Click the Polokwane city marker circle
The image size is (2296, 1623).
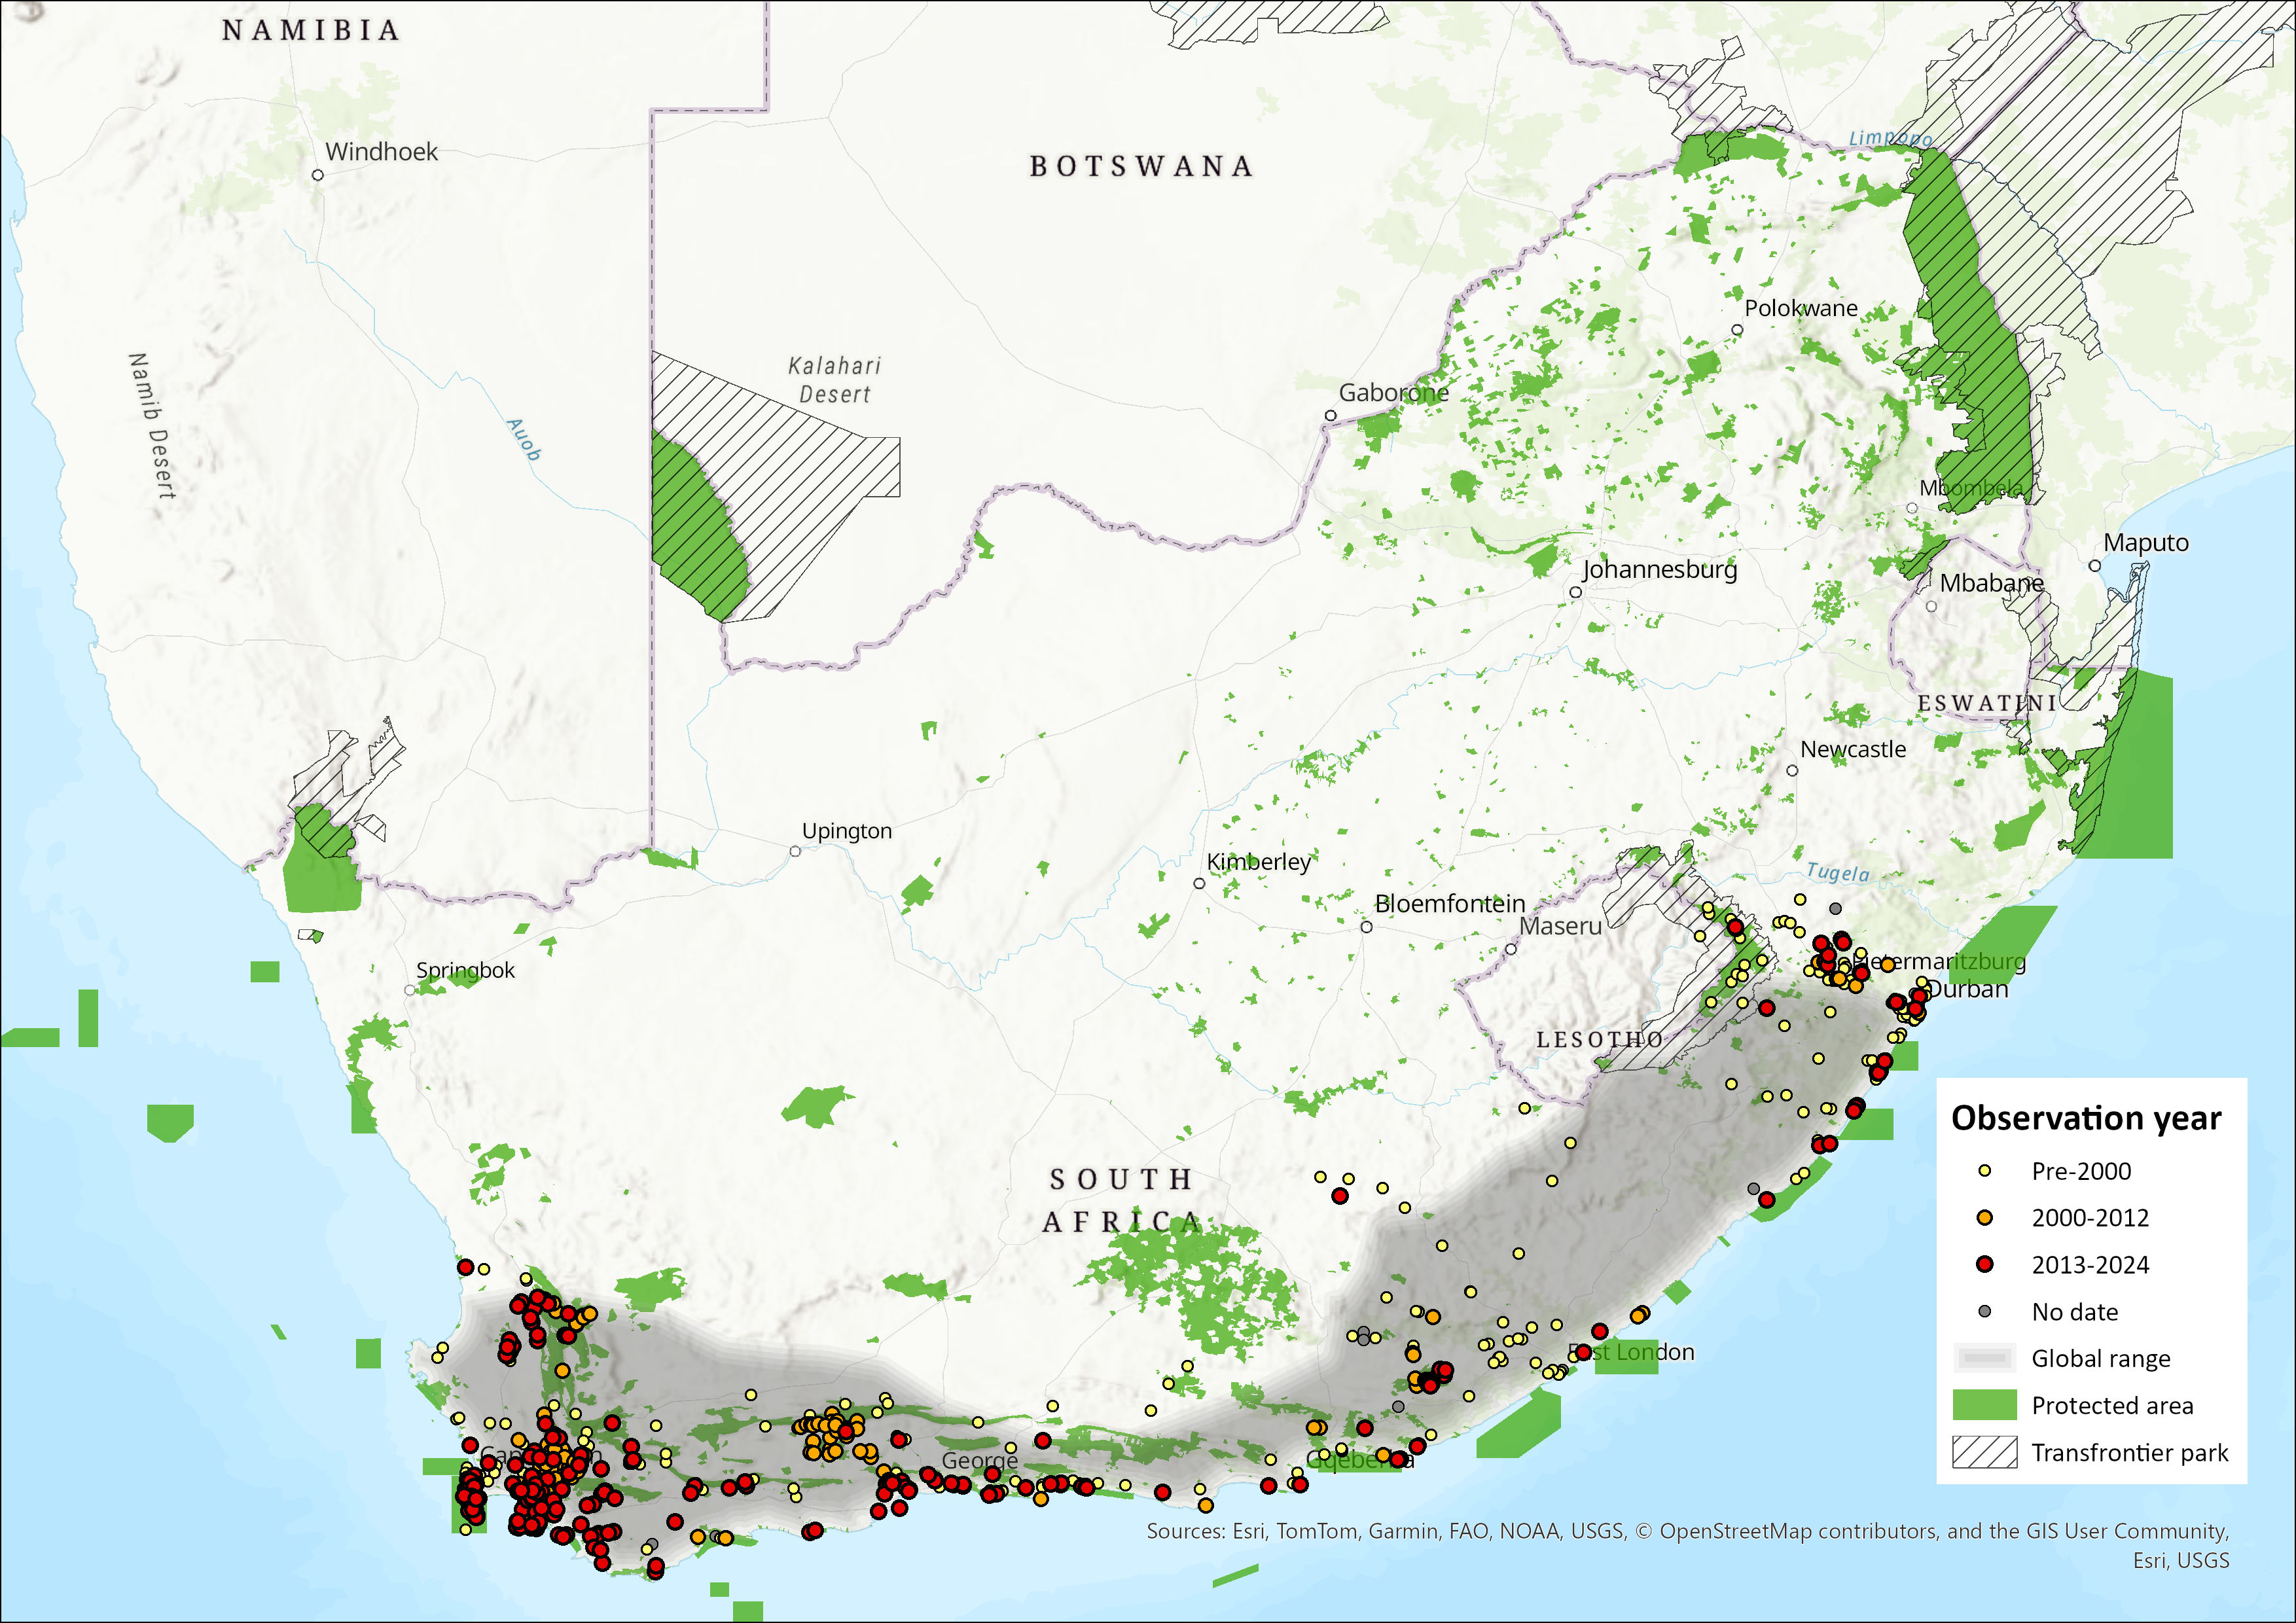(1737, 330)
